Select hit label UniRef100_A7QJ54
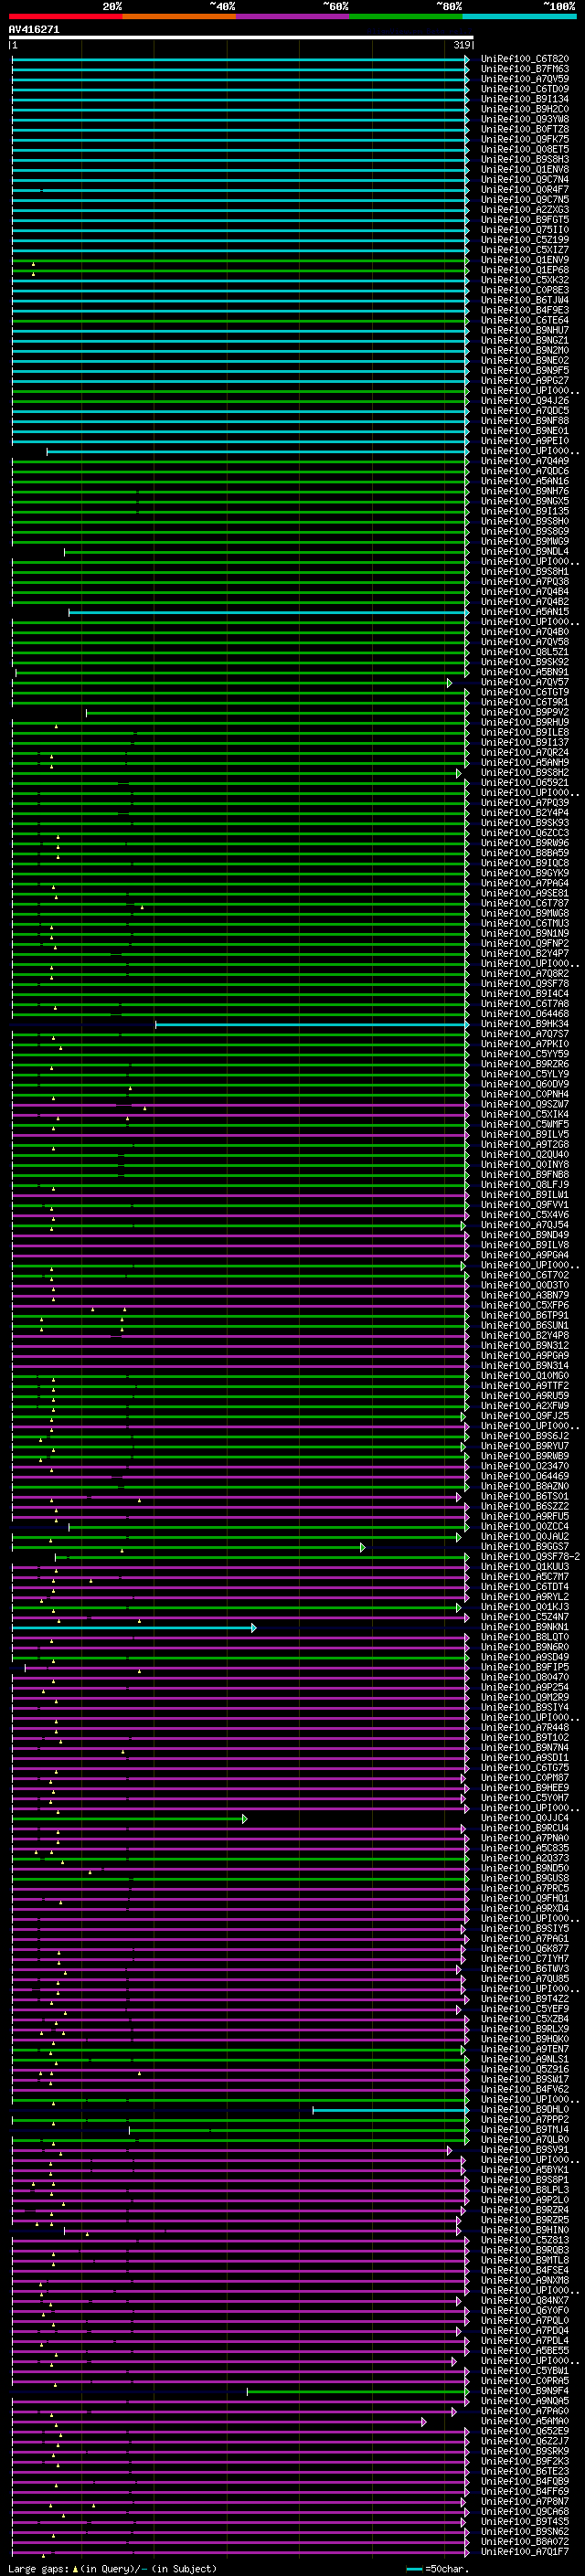 click(x=525, y=1225)
